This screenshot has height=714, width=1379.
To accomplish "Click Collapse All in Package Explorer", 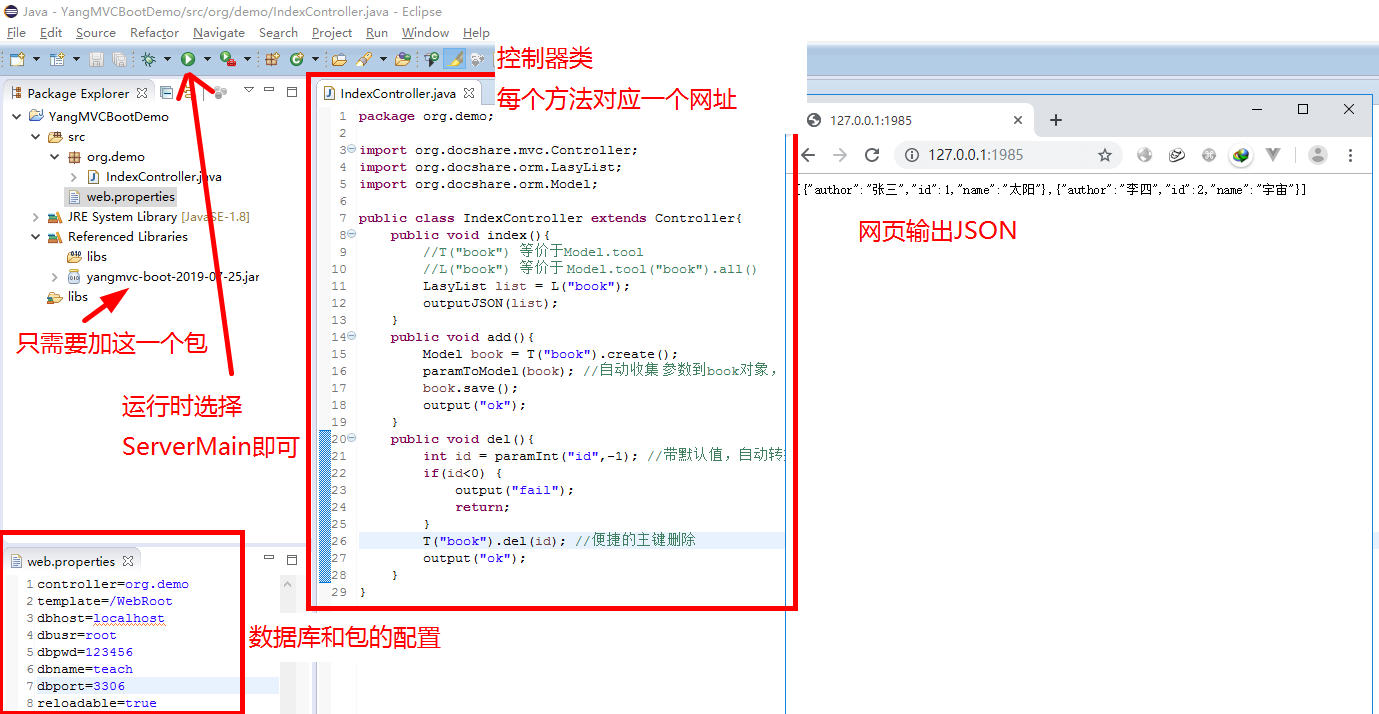I will [x=167, y=92].
